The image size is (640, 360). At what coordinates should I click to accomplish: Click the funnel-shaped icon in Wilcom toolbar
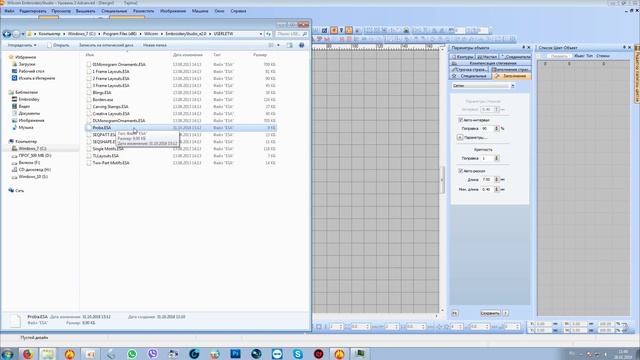coord(342,30)
